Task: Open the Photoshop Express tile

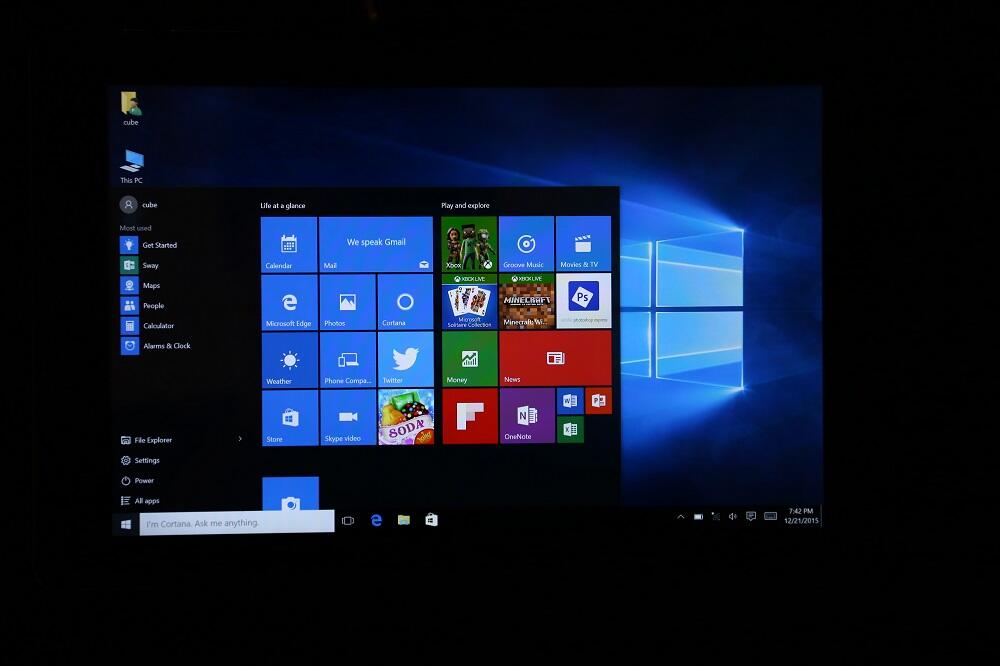Action: click(584, 301)
